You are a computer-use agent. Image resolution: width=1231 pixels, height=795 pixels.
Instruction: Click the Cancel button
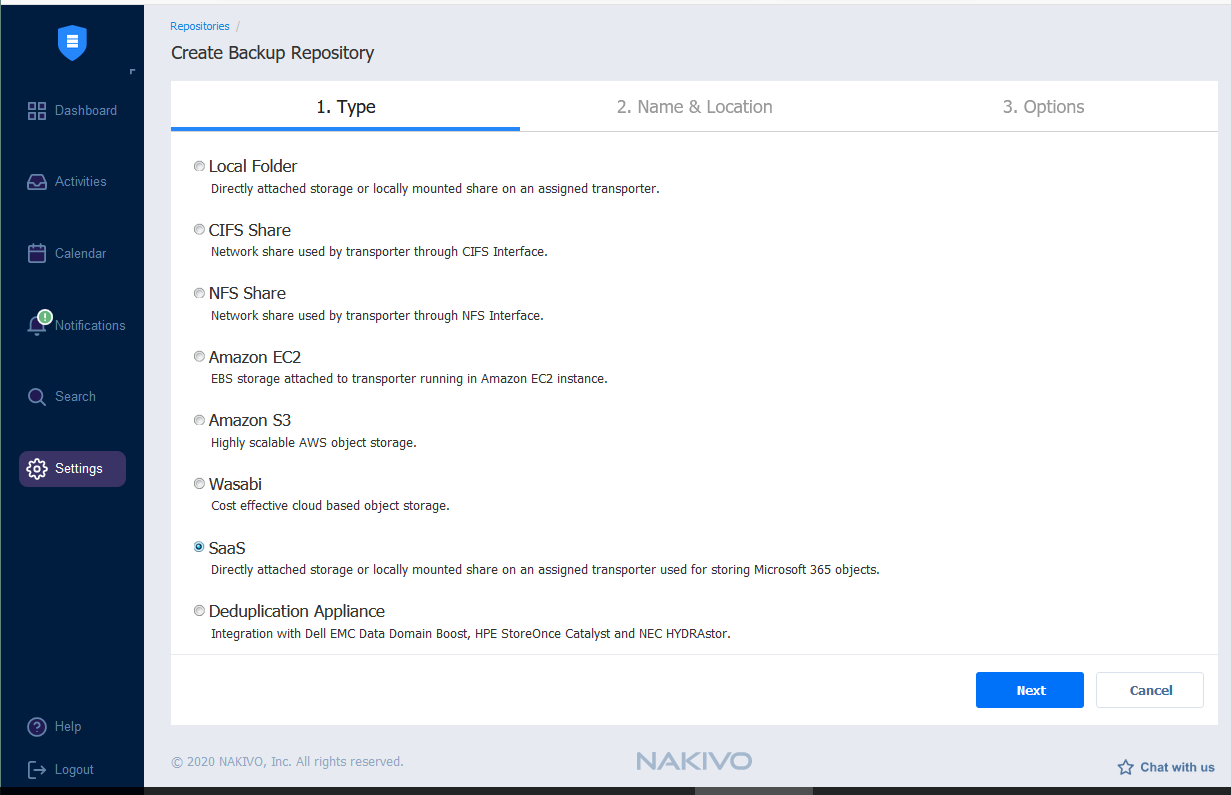coord(1150,690)
